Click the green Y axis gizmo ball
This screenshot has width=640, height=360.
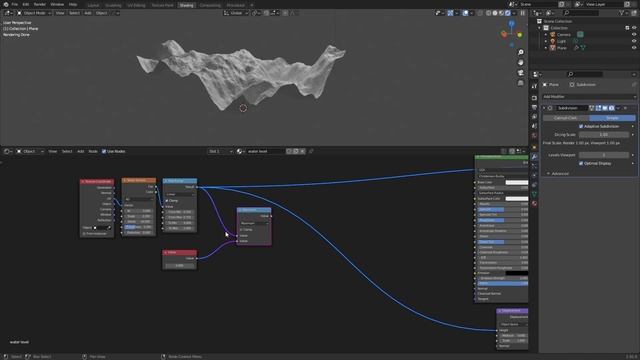520,35
